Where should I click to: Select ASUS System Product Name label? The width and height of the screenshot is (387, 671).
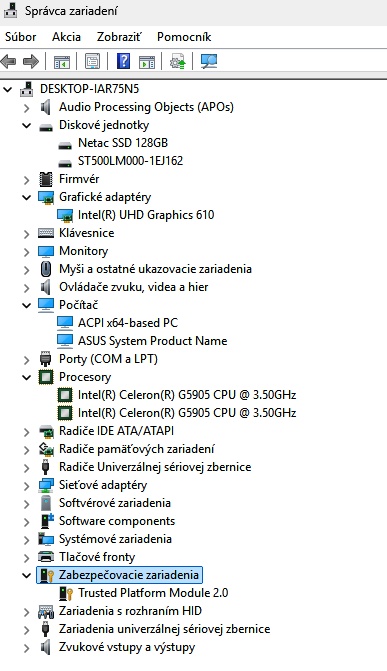pos(152,341)
